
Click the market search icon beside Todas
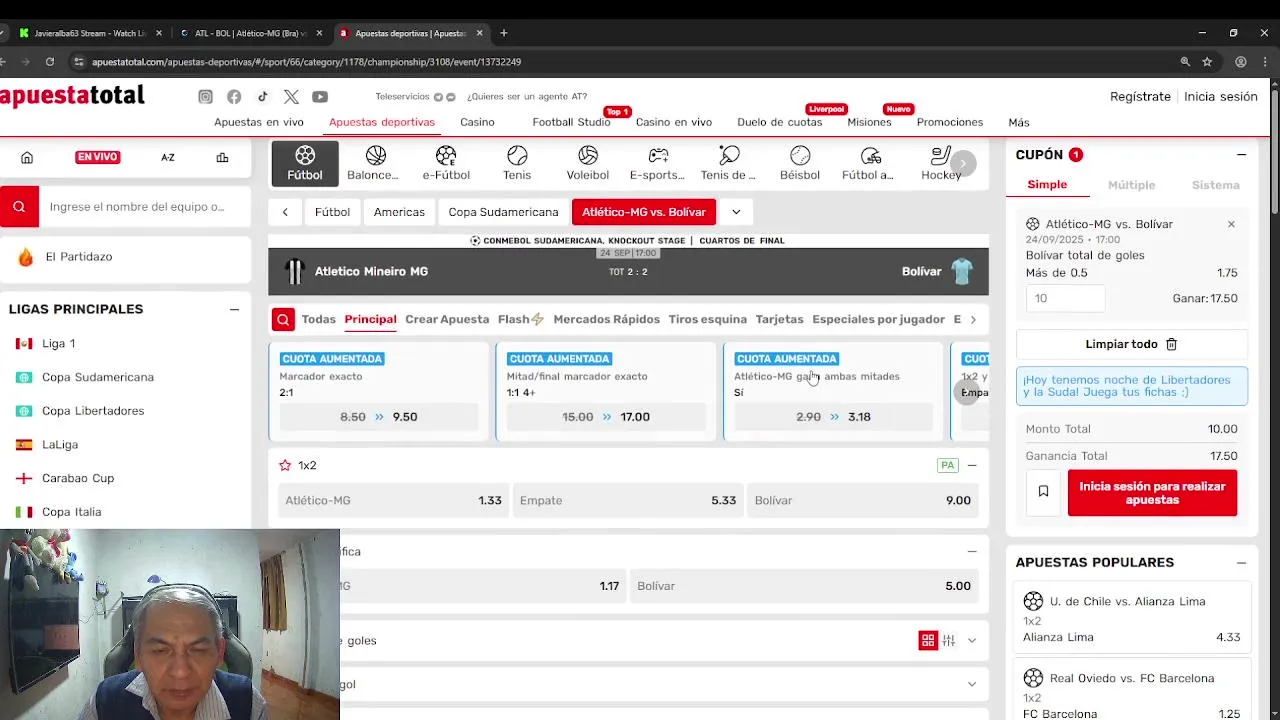[283, 319]
